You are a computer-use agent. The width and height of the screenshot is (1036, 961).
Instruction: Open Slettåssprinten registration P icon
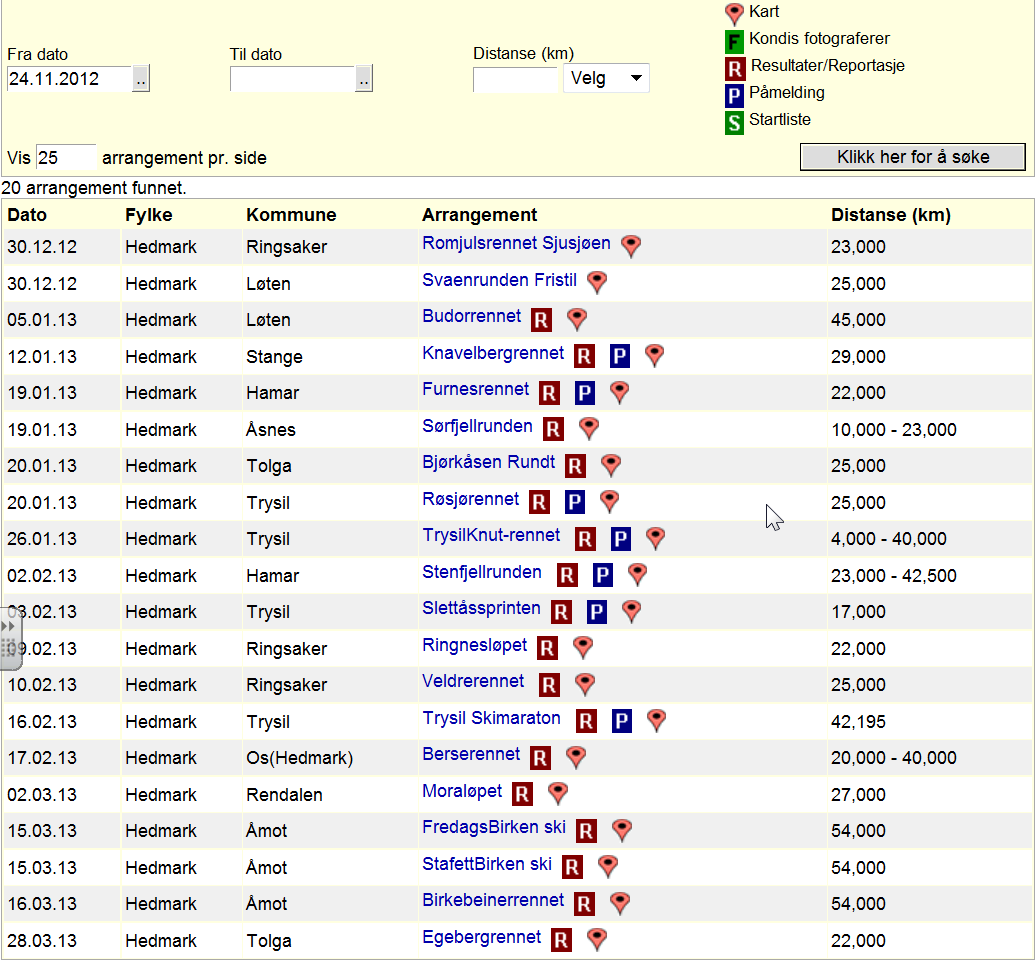[597, 611]
